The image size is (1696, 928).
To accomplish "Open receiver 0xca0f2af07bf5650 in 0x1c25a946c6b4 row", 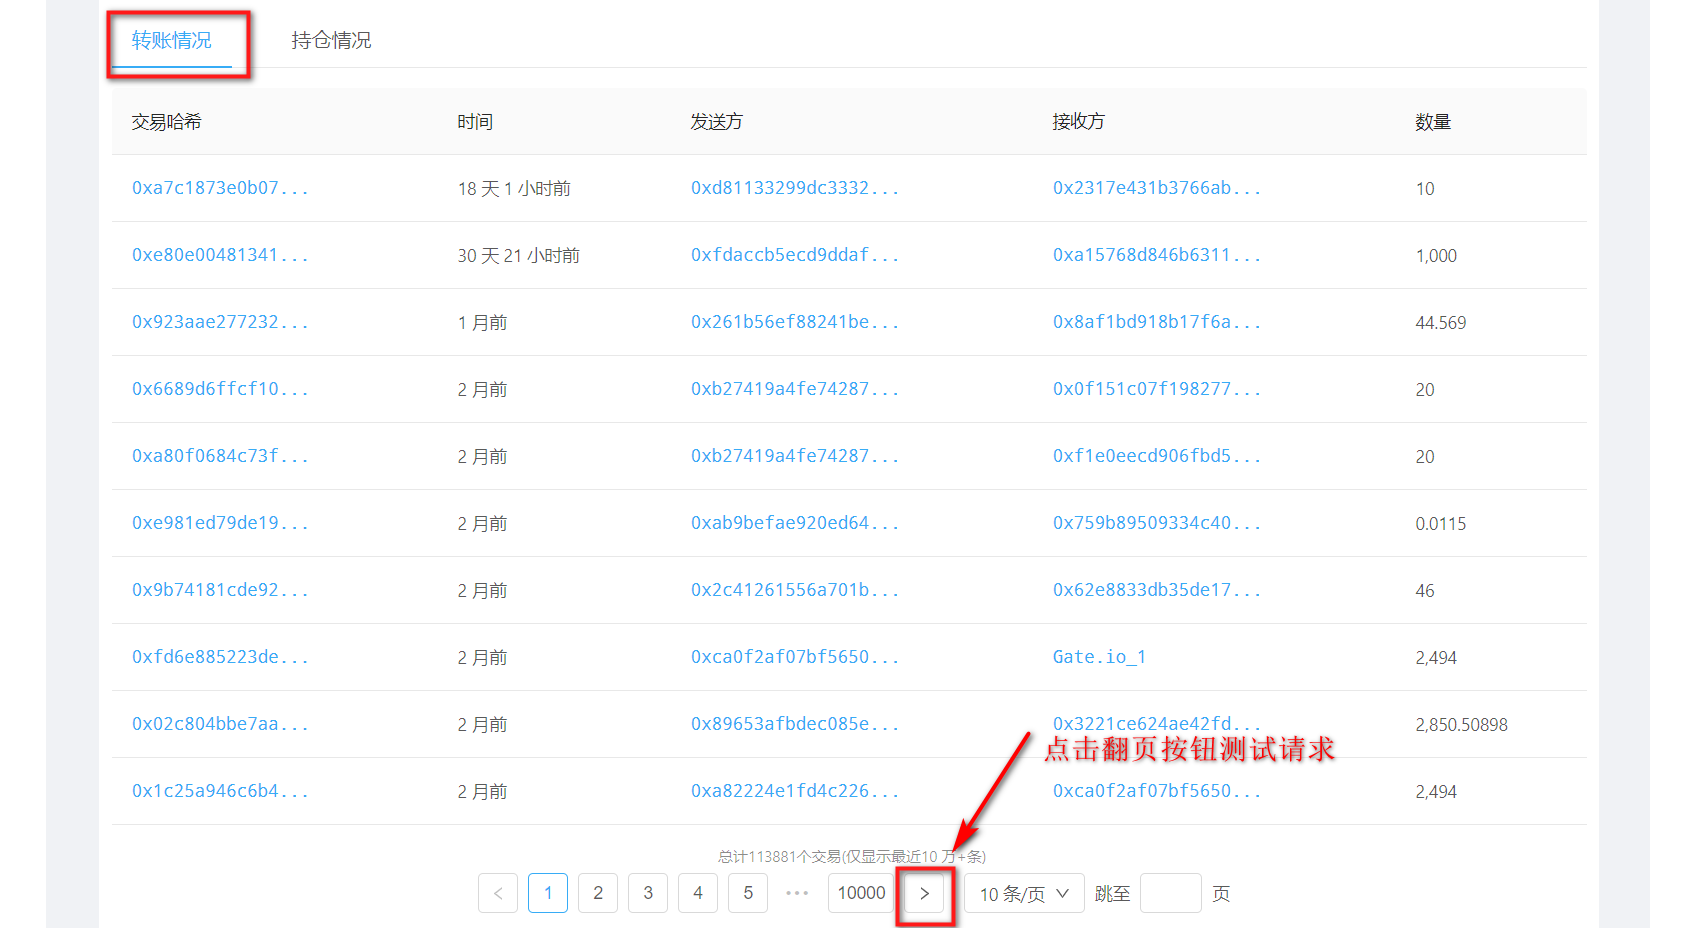I will click(1157, 791).
